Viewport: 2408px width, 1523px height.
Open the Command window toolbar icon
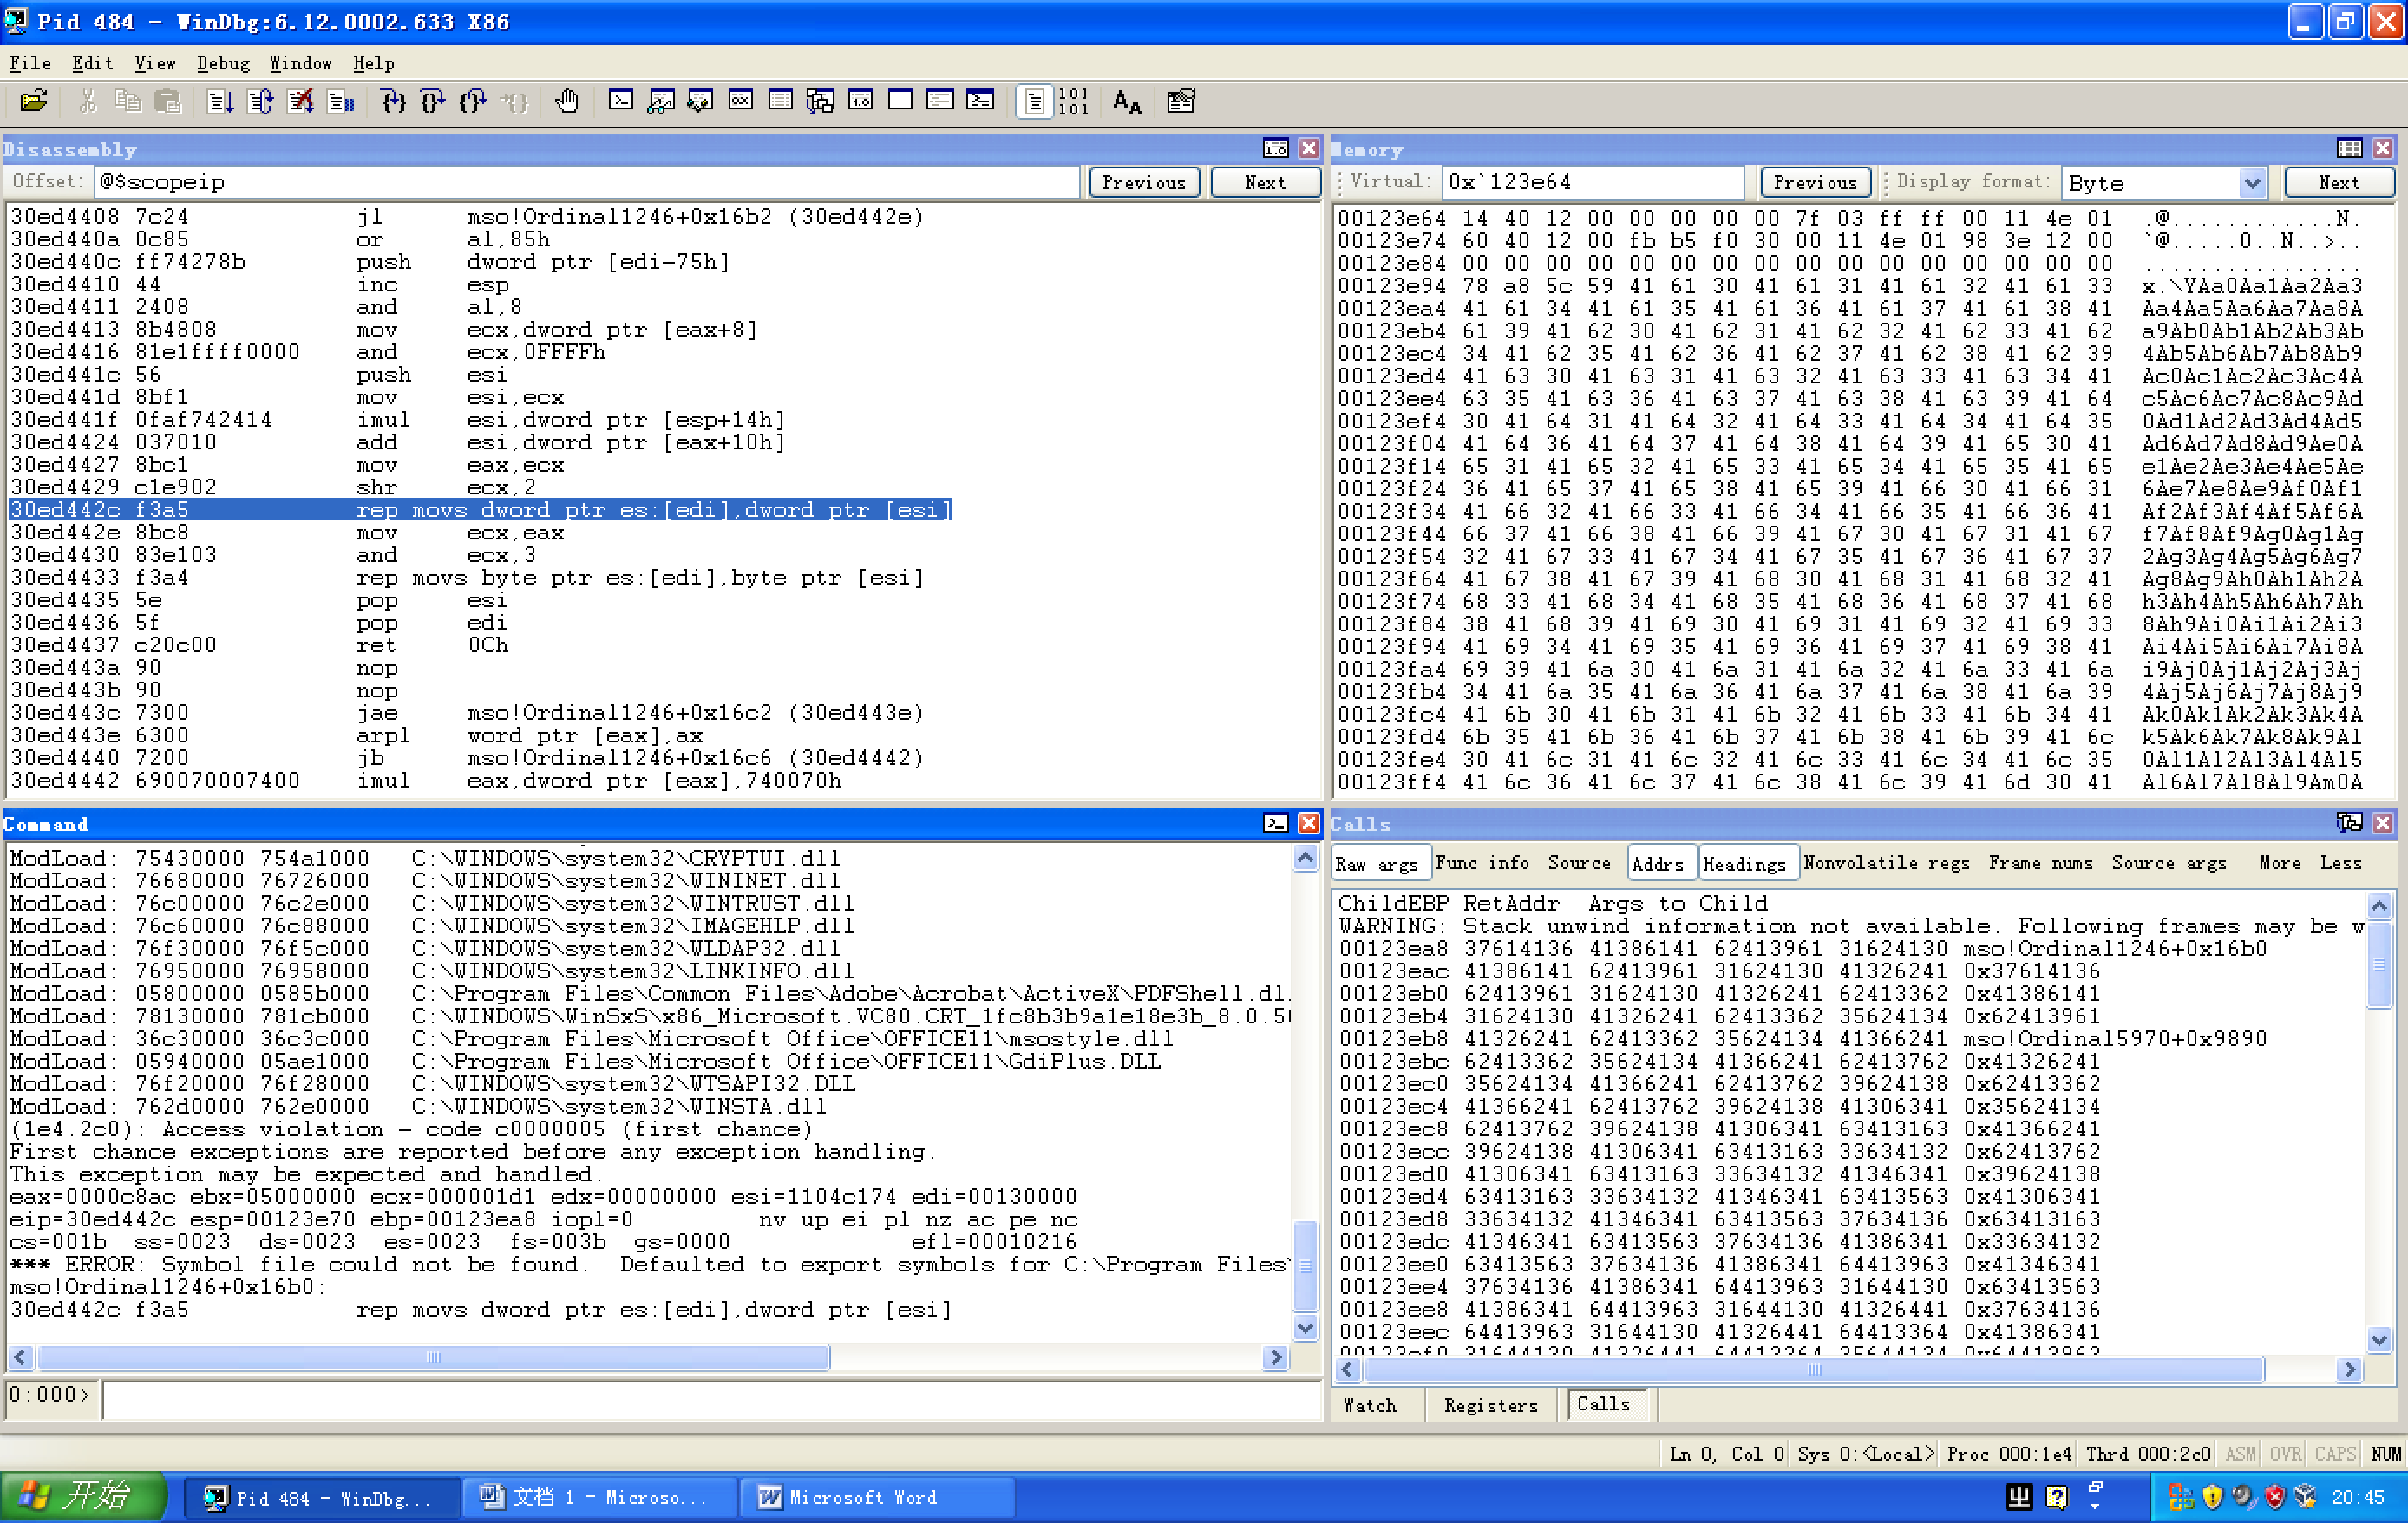621,101
